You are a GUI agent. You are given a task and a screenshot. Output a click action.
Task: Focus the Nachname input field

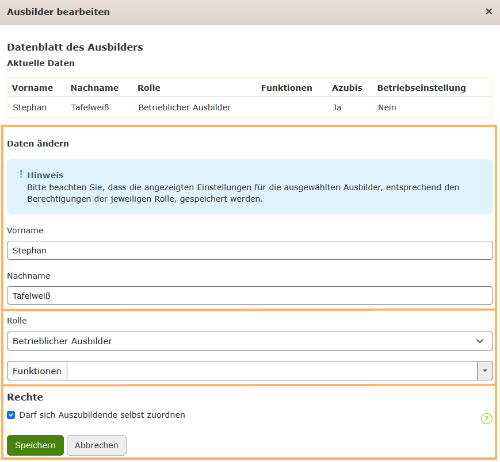(250, 295)
